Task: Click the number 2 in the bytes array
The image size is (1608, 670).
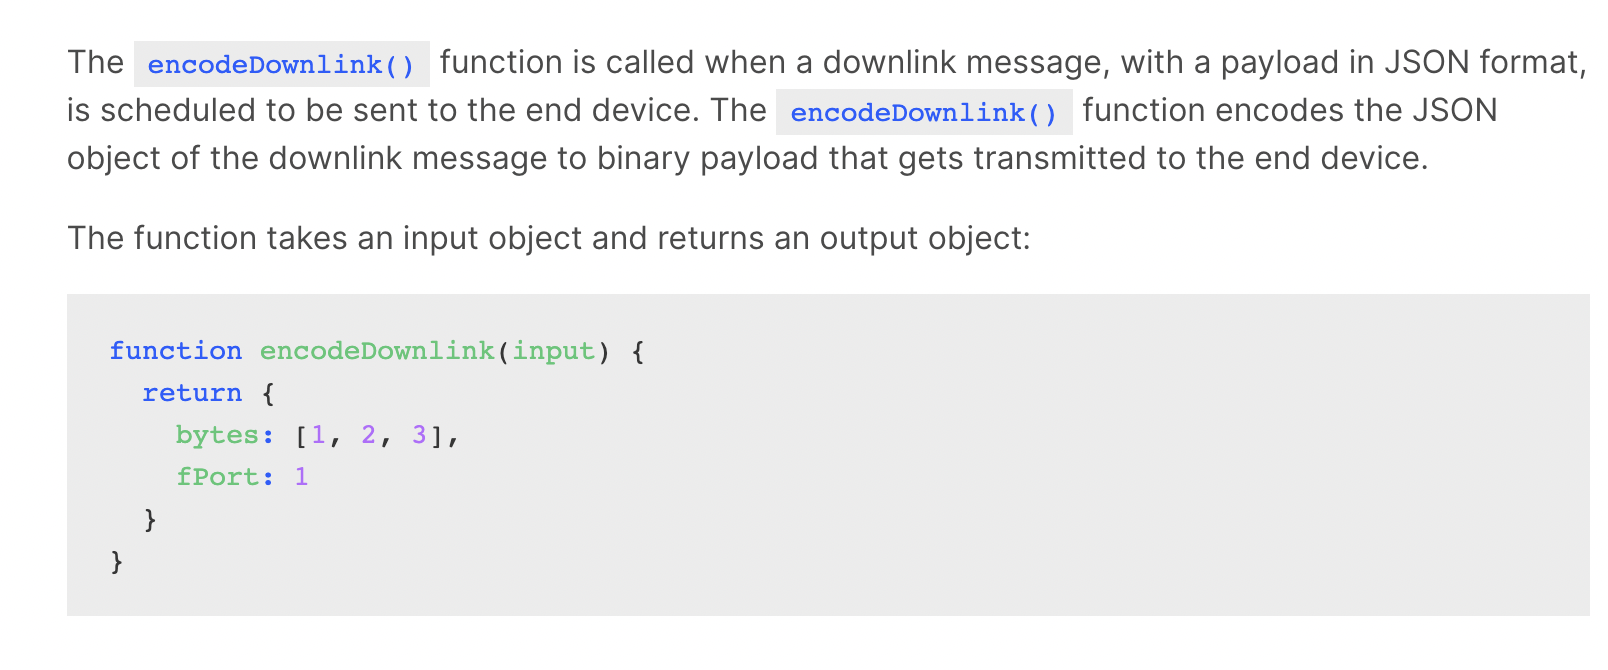Action: [369, 435]
